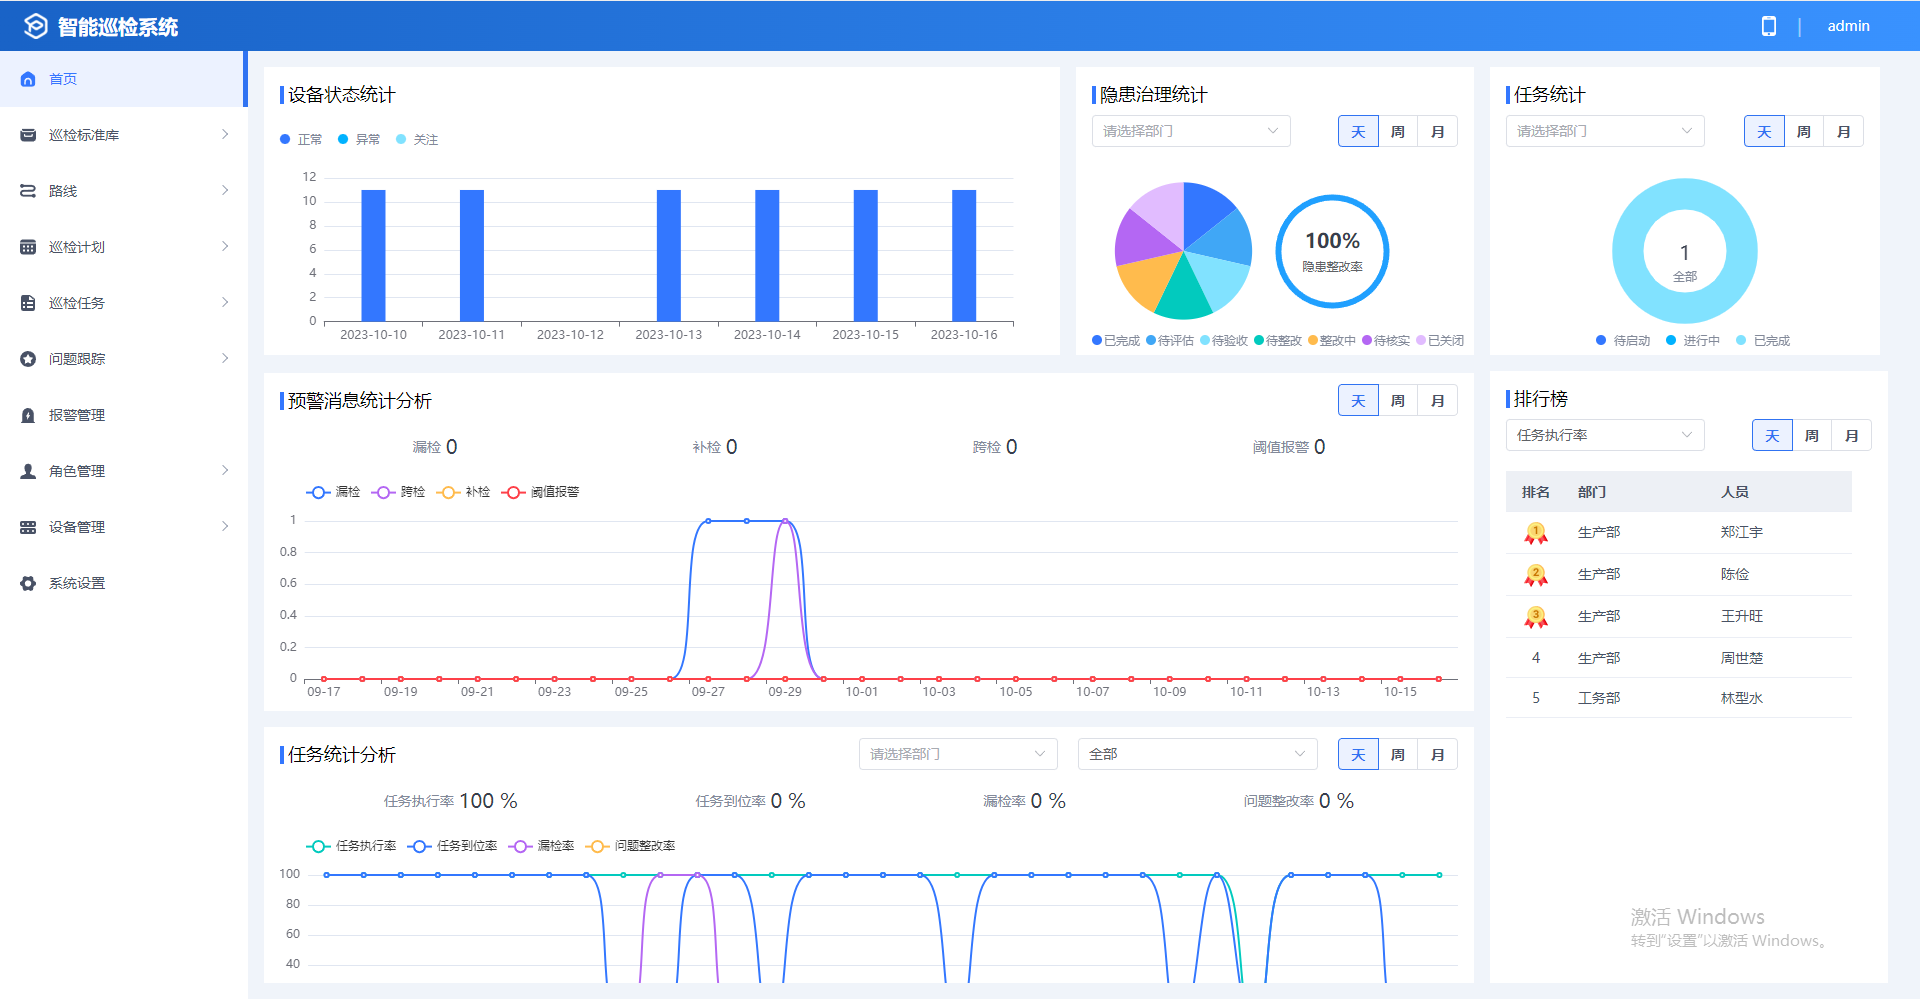Select 月 tab in 任务统计 panel
1920x999 pixels.
click(x=1843, y=132)
